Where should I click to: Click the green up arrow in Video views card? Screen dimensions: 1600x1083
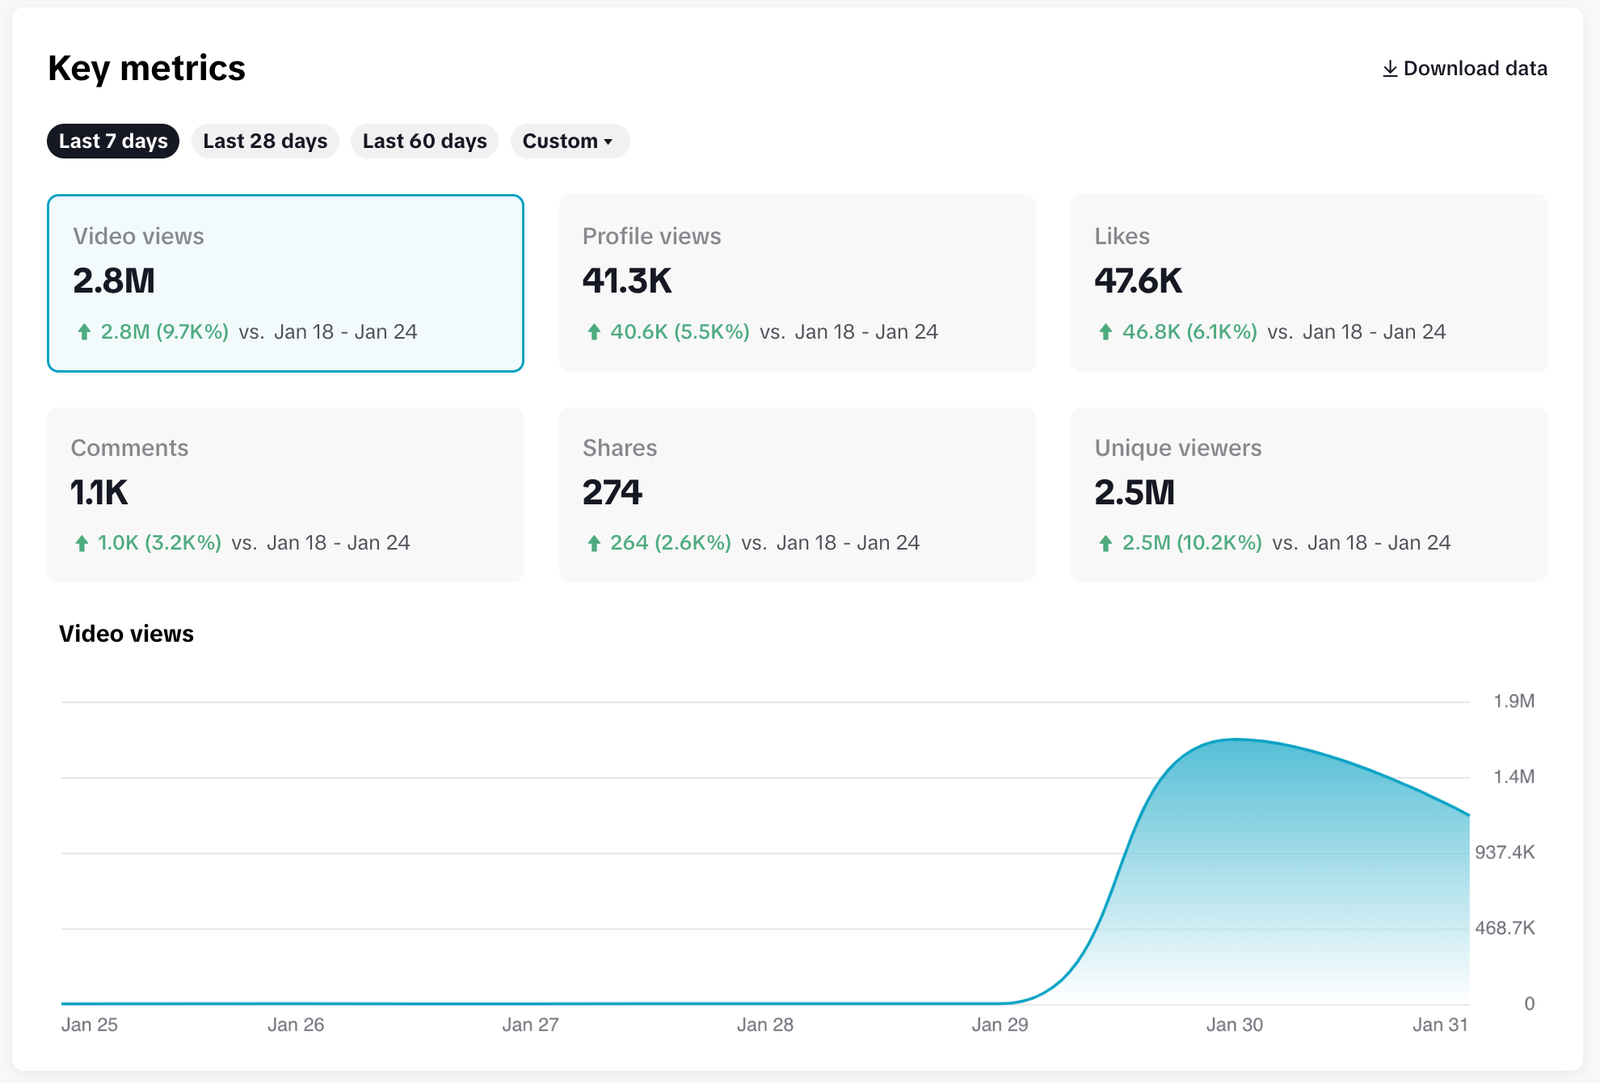click(x=84, y=332)
